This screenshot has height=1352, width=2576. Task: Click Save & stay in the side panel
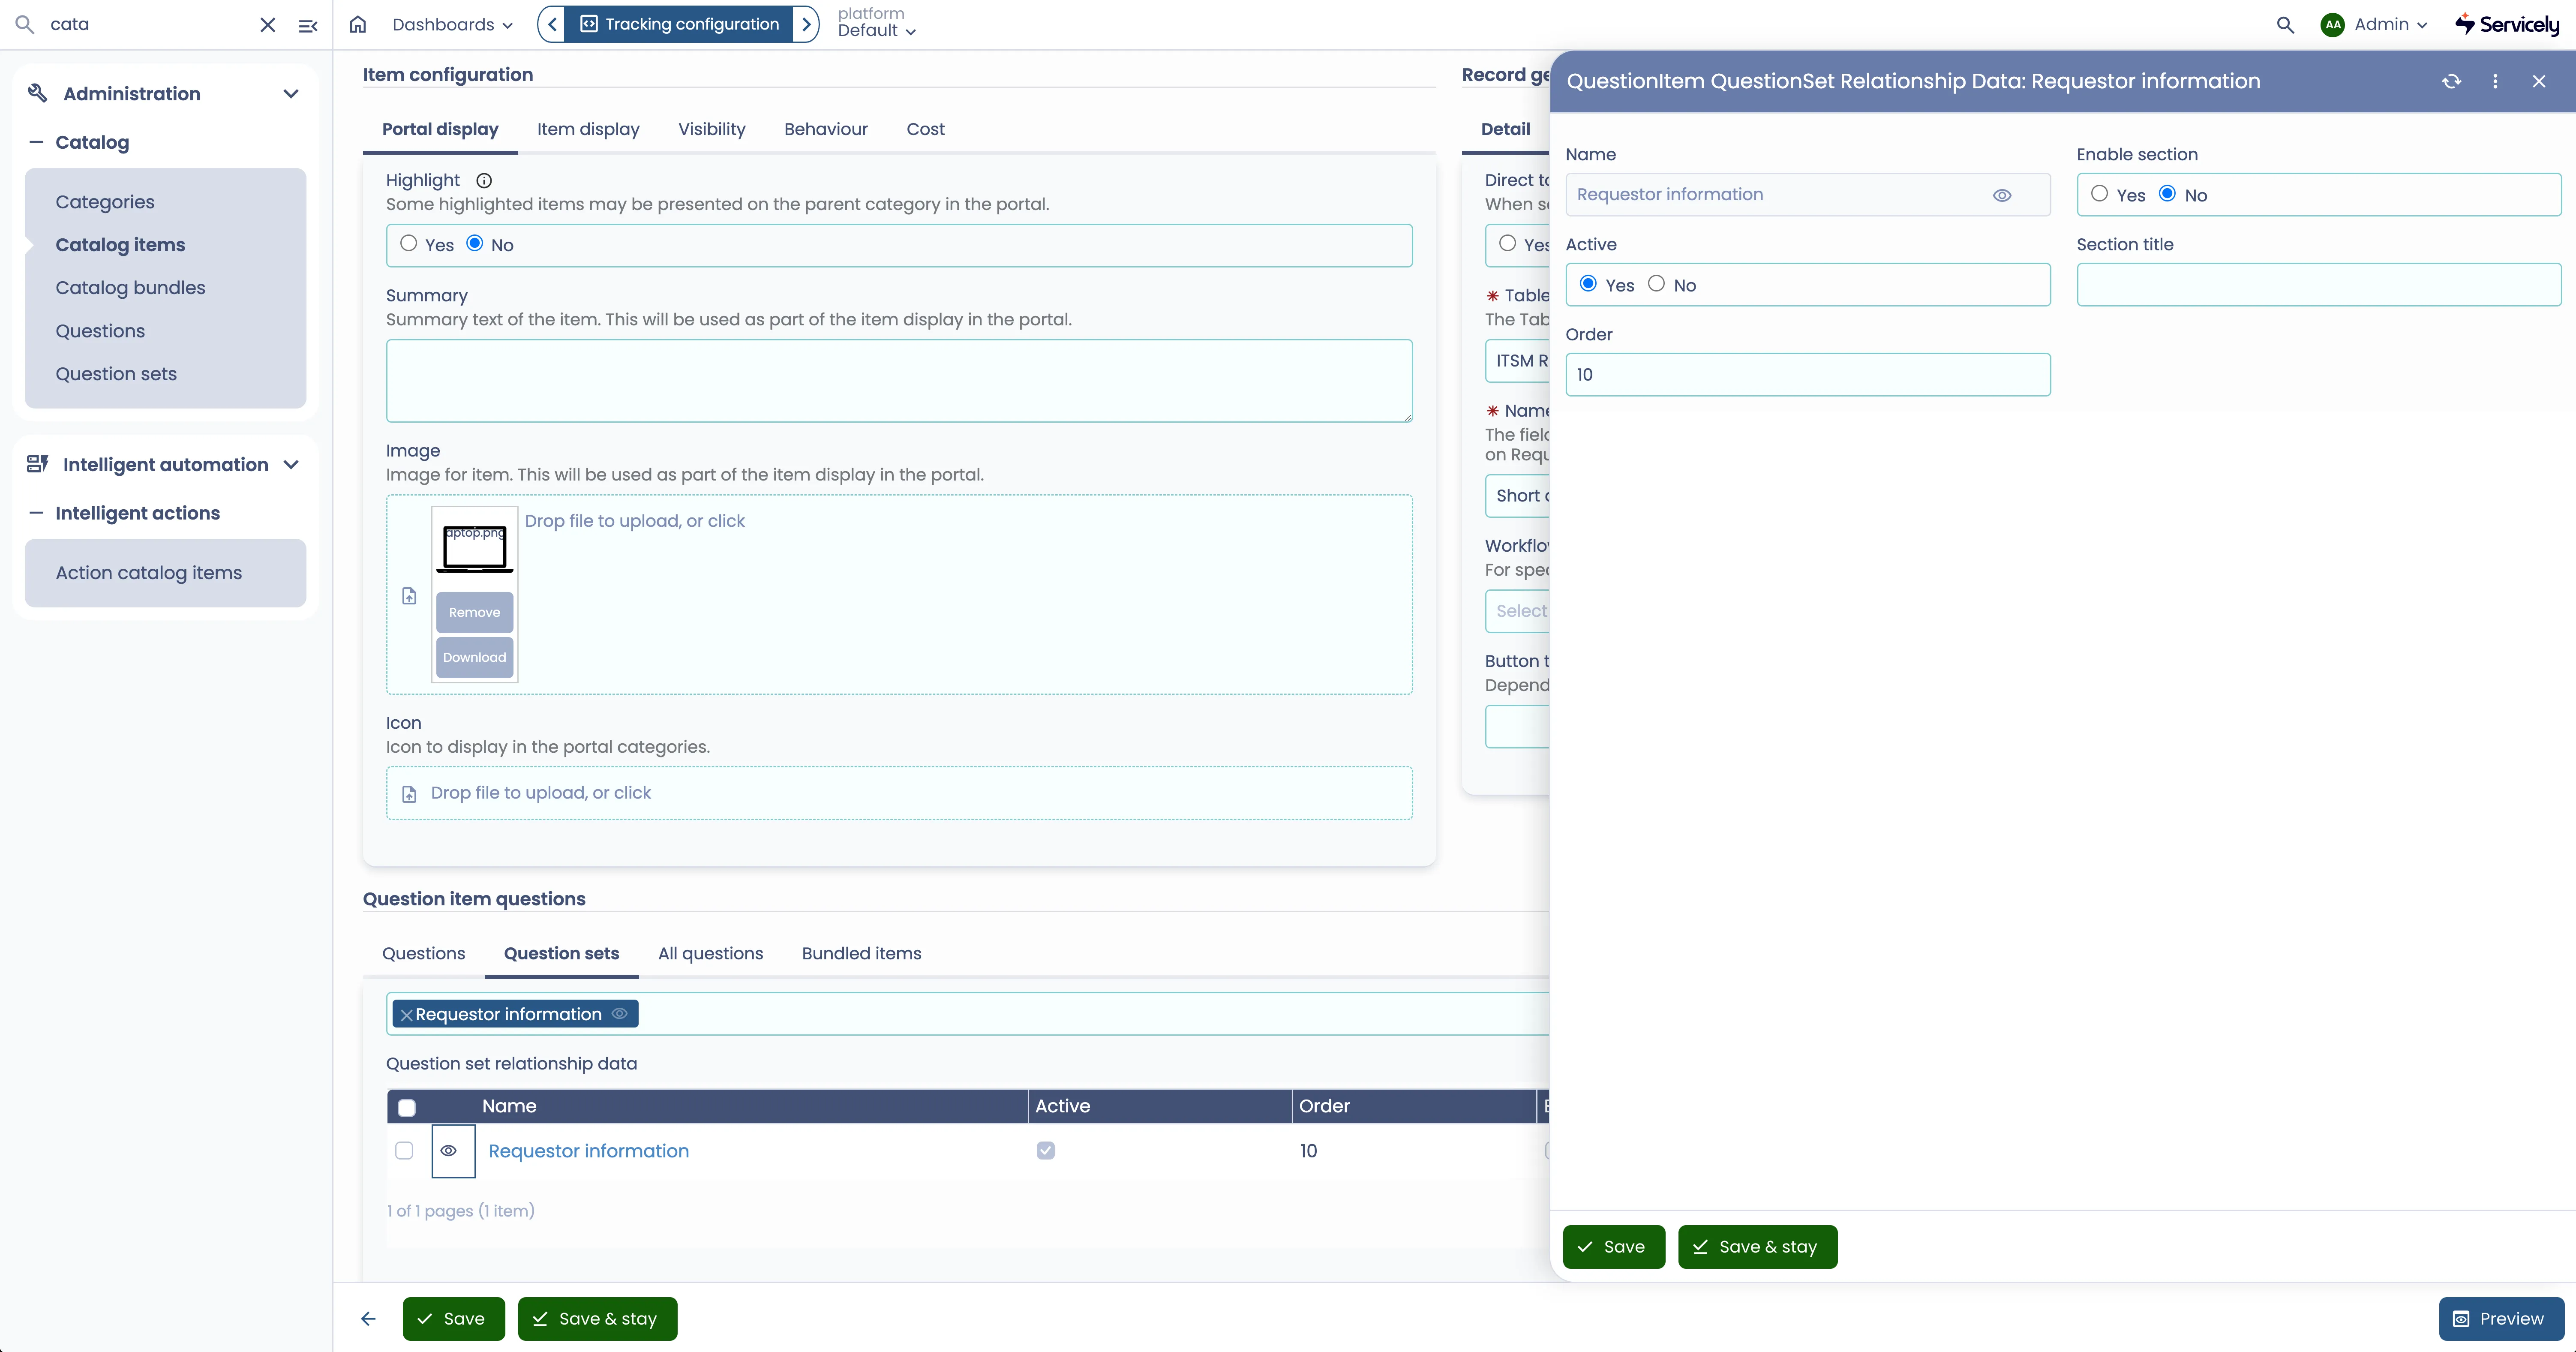(x=1758, y=1247)
